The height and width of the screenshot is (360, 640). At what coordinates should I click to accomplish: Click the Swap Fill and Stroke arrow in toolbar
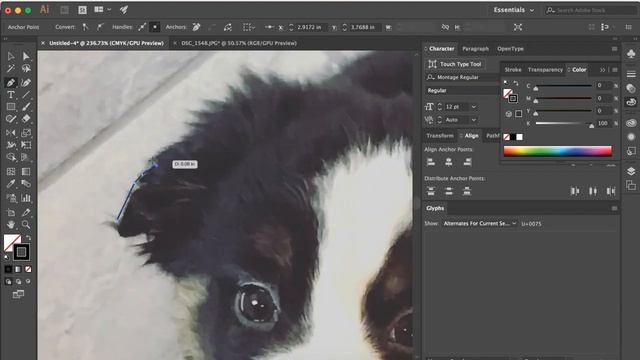[28, 237]
